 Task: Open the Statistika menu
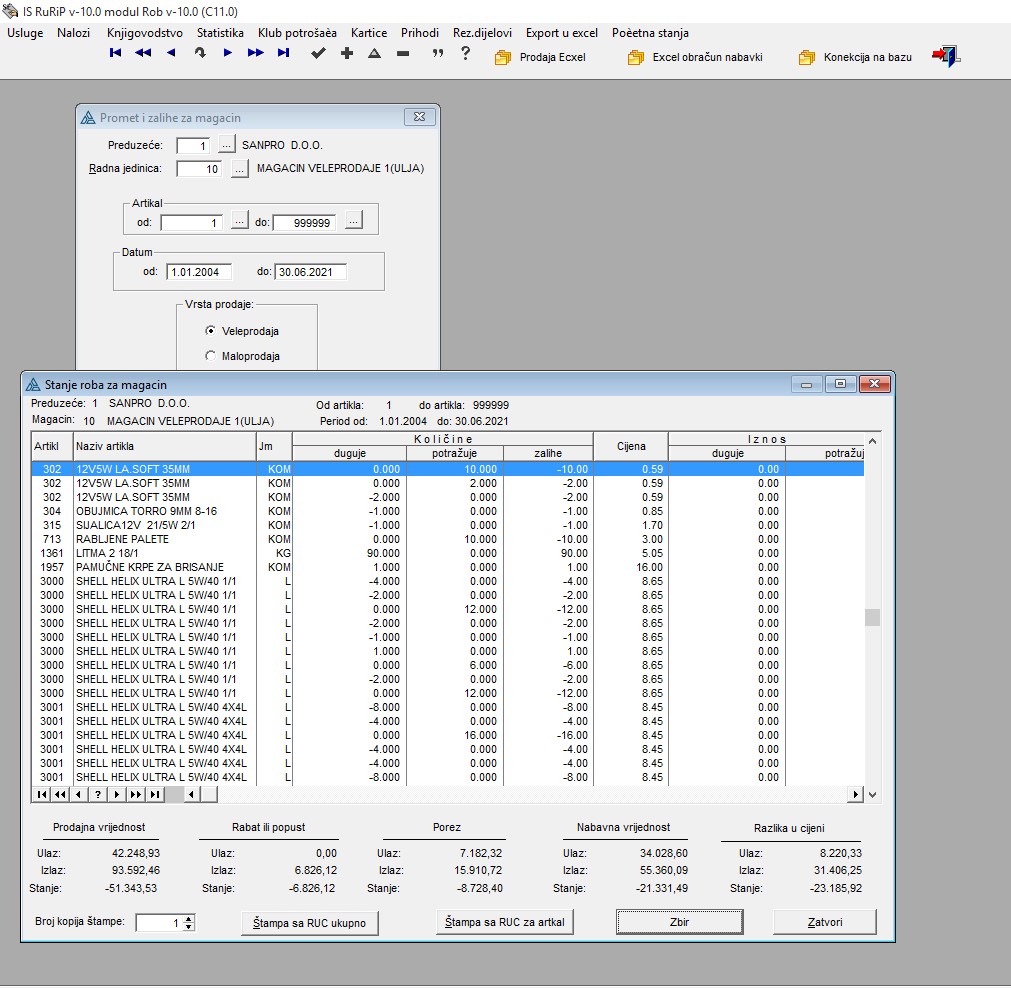click(220, 33)
